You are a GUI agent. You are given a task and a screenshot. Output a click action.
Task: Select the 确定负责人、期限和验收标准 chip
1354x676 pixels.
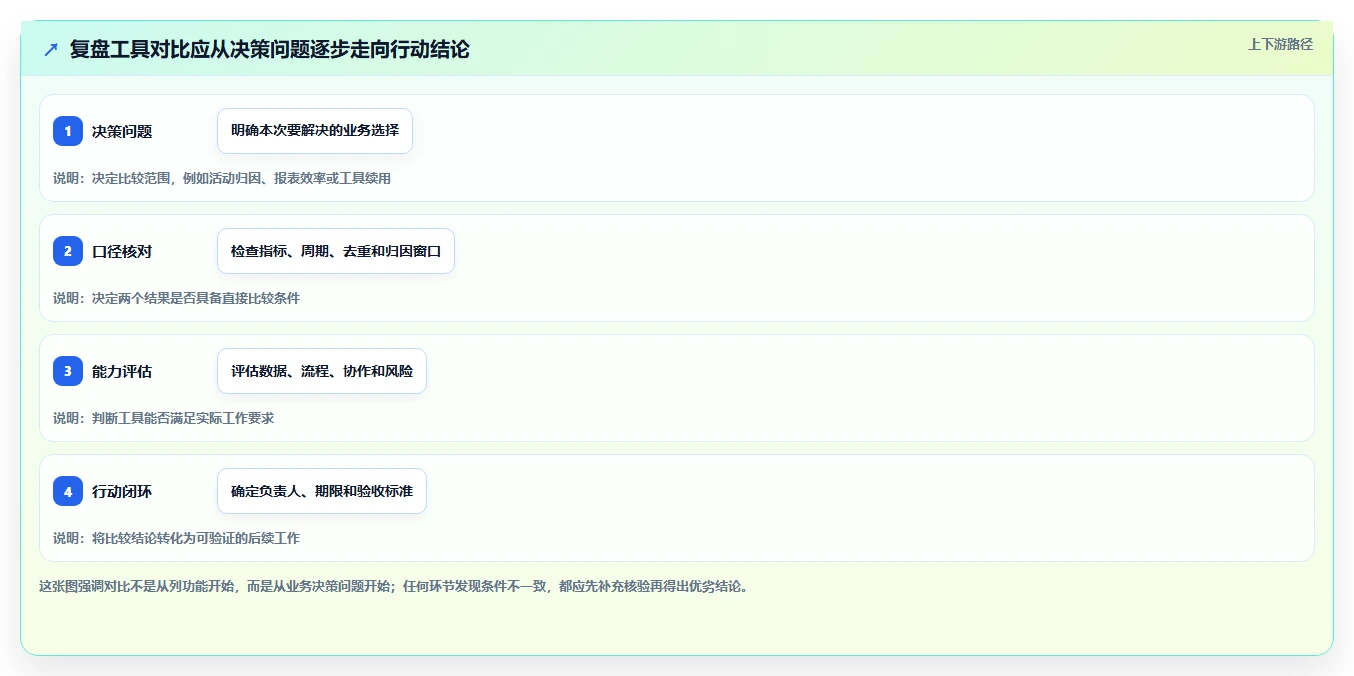click(x=322, y=491)
